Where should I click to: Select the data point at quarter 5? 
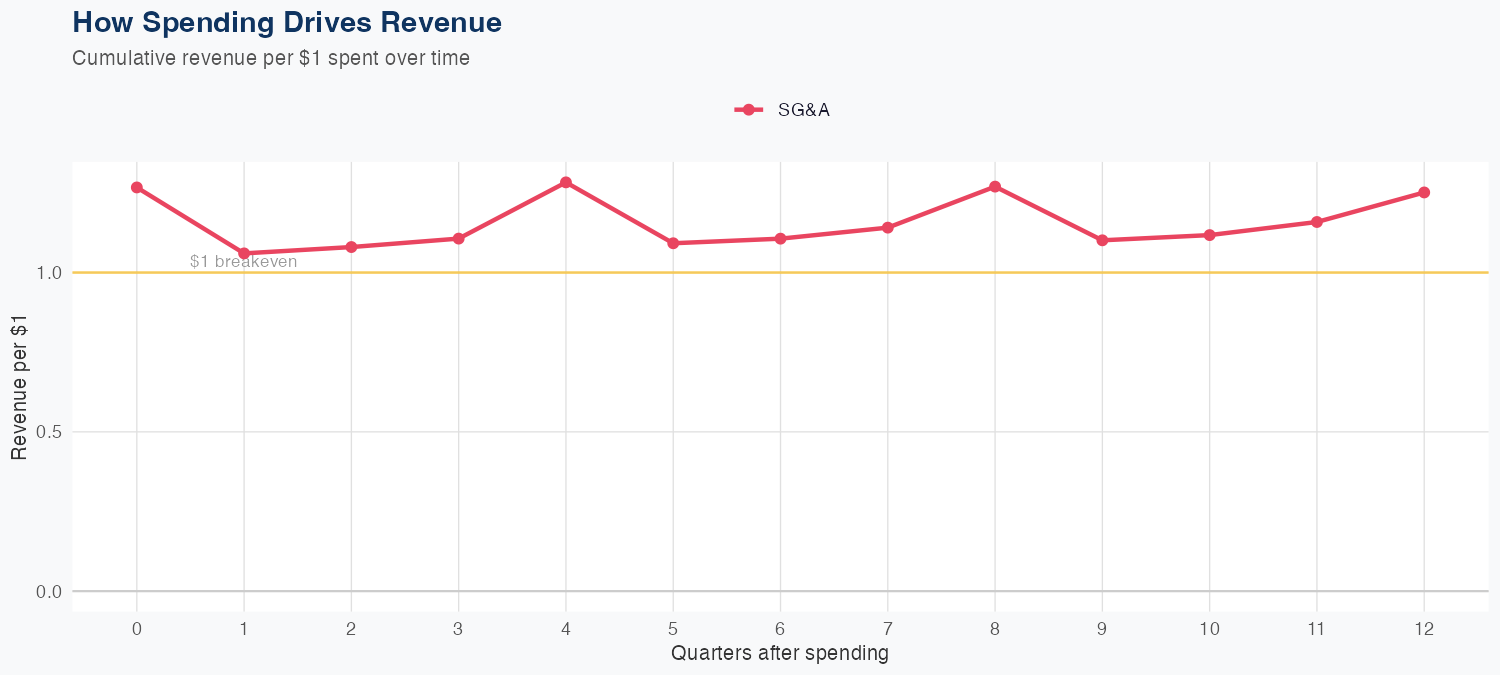pos(673,243)
